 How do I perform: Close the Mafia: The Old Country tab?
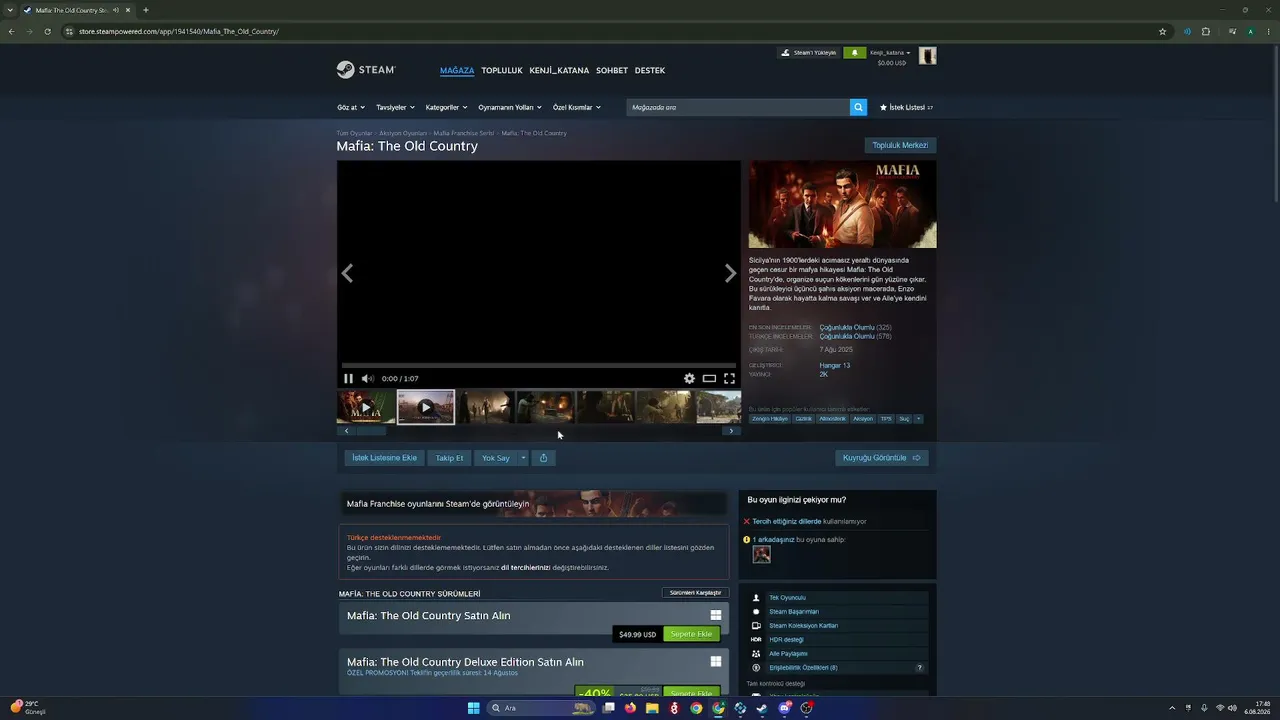pyautogui.click(x=128, y=10)
